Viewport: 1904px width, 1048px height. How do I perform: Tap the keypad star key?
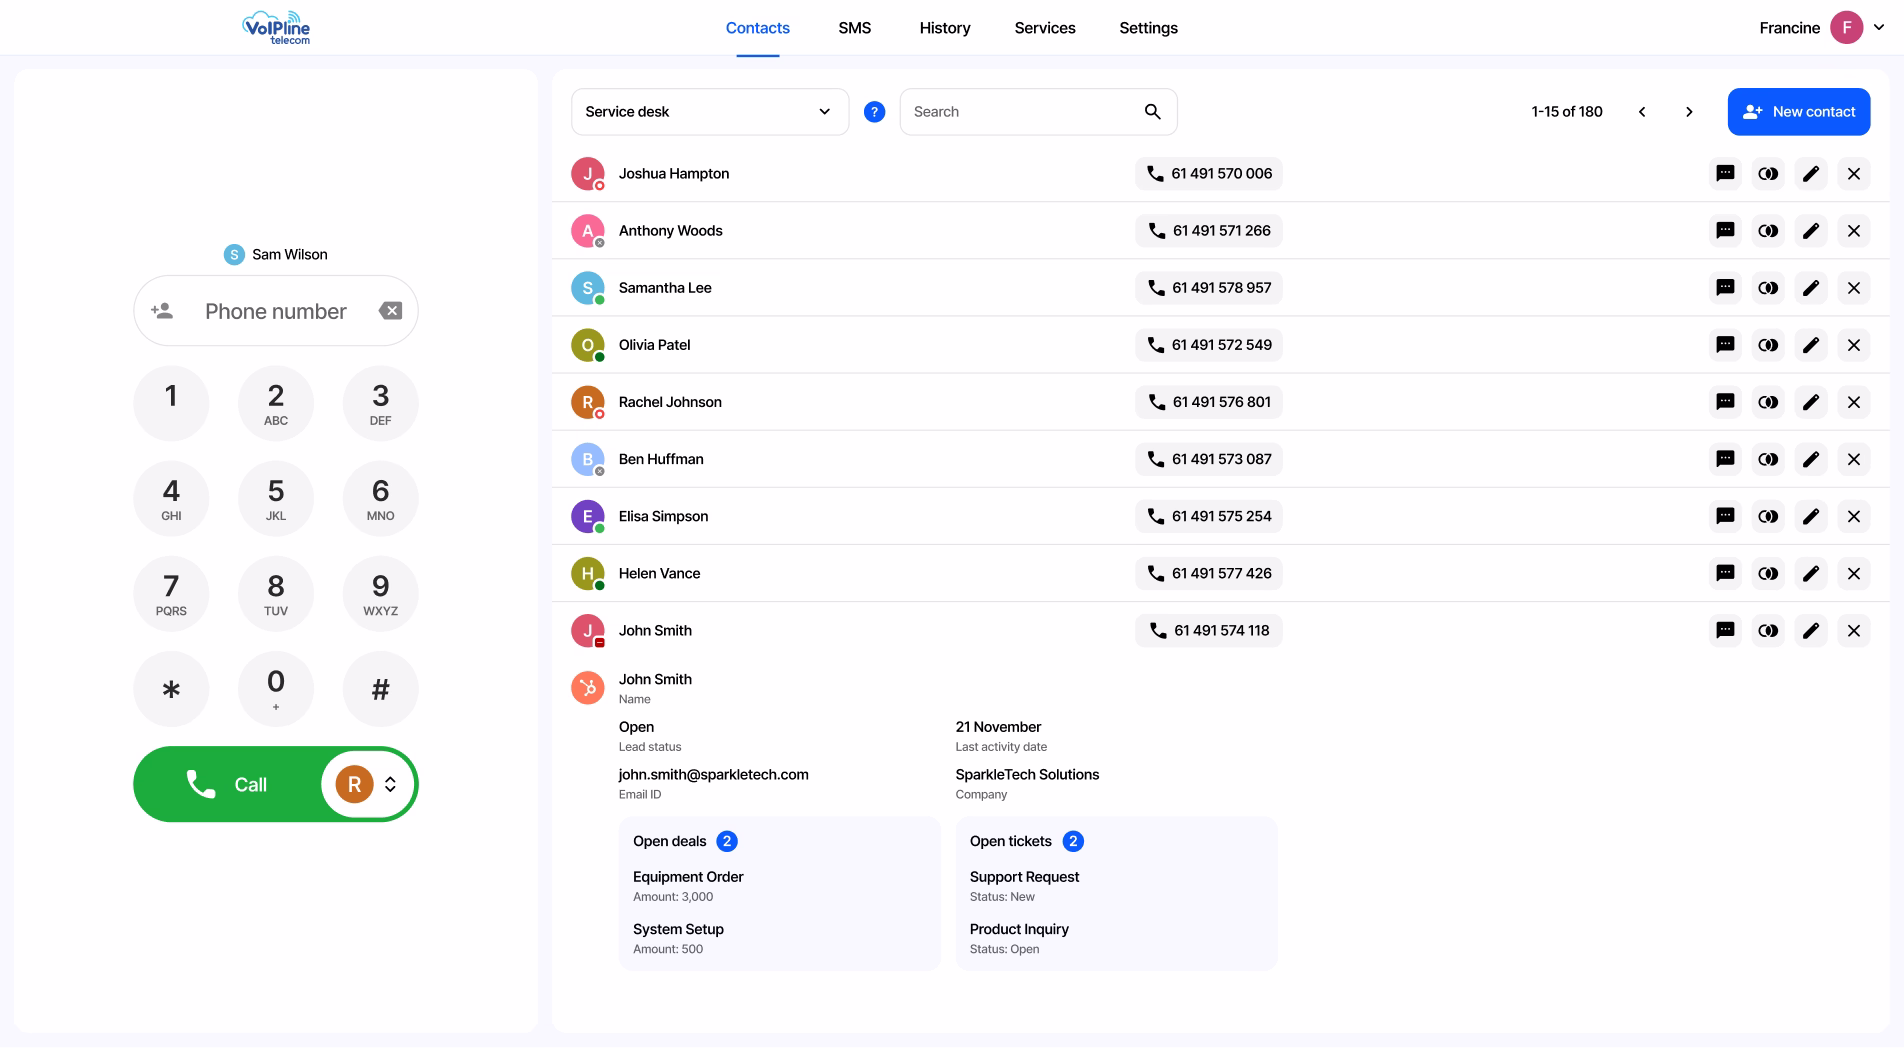(171, 689)
